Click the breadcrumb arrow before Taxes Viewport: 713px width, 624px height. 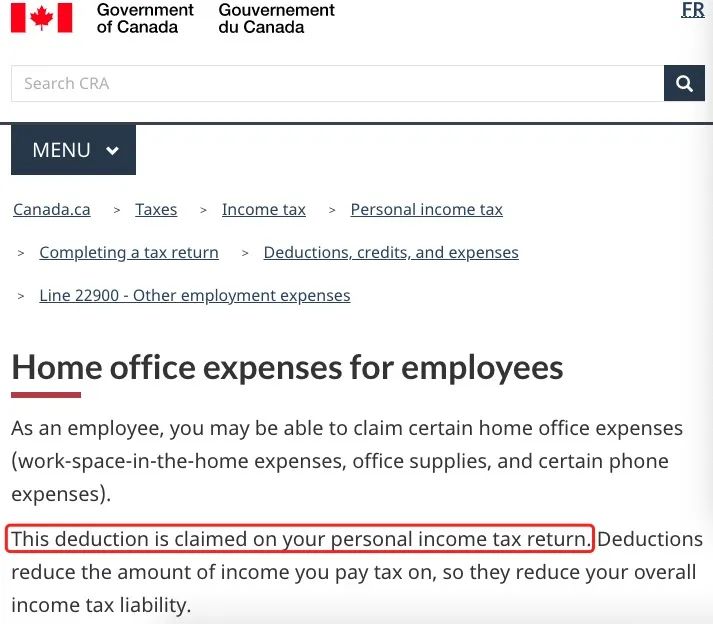(117, 210)
